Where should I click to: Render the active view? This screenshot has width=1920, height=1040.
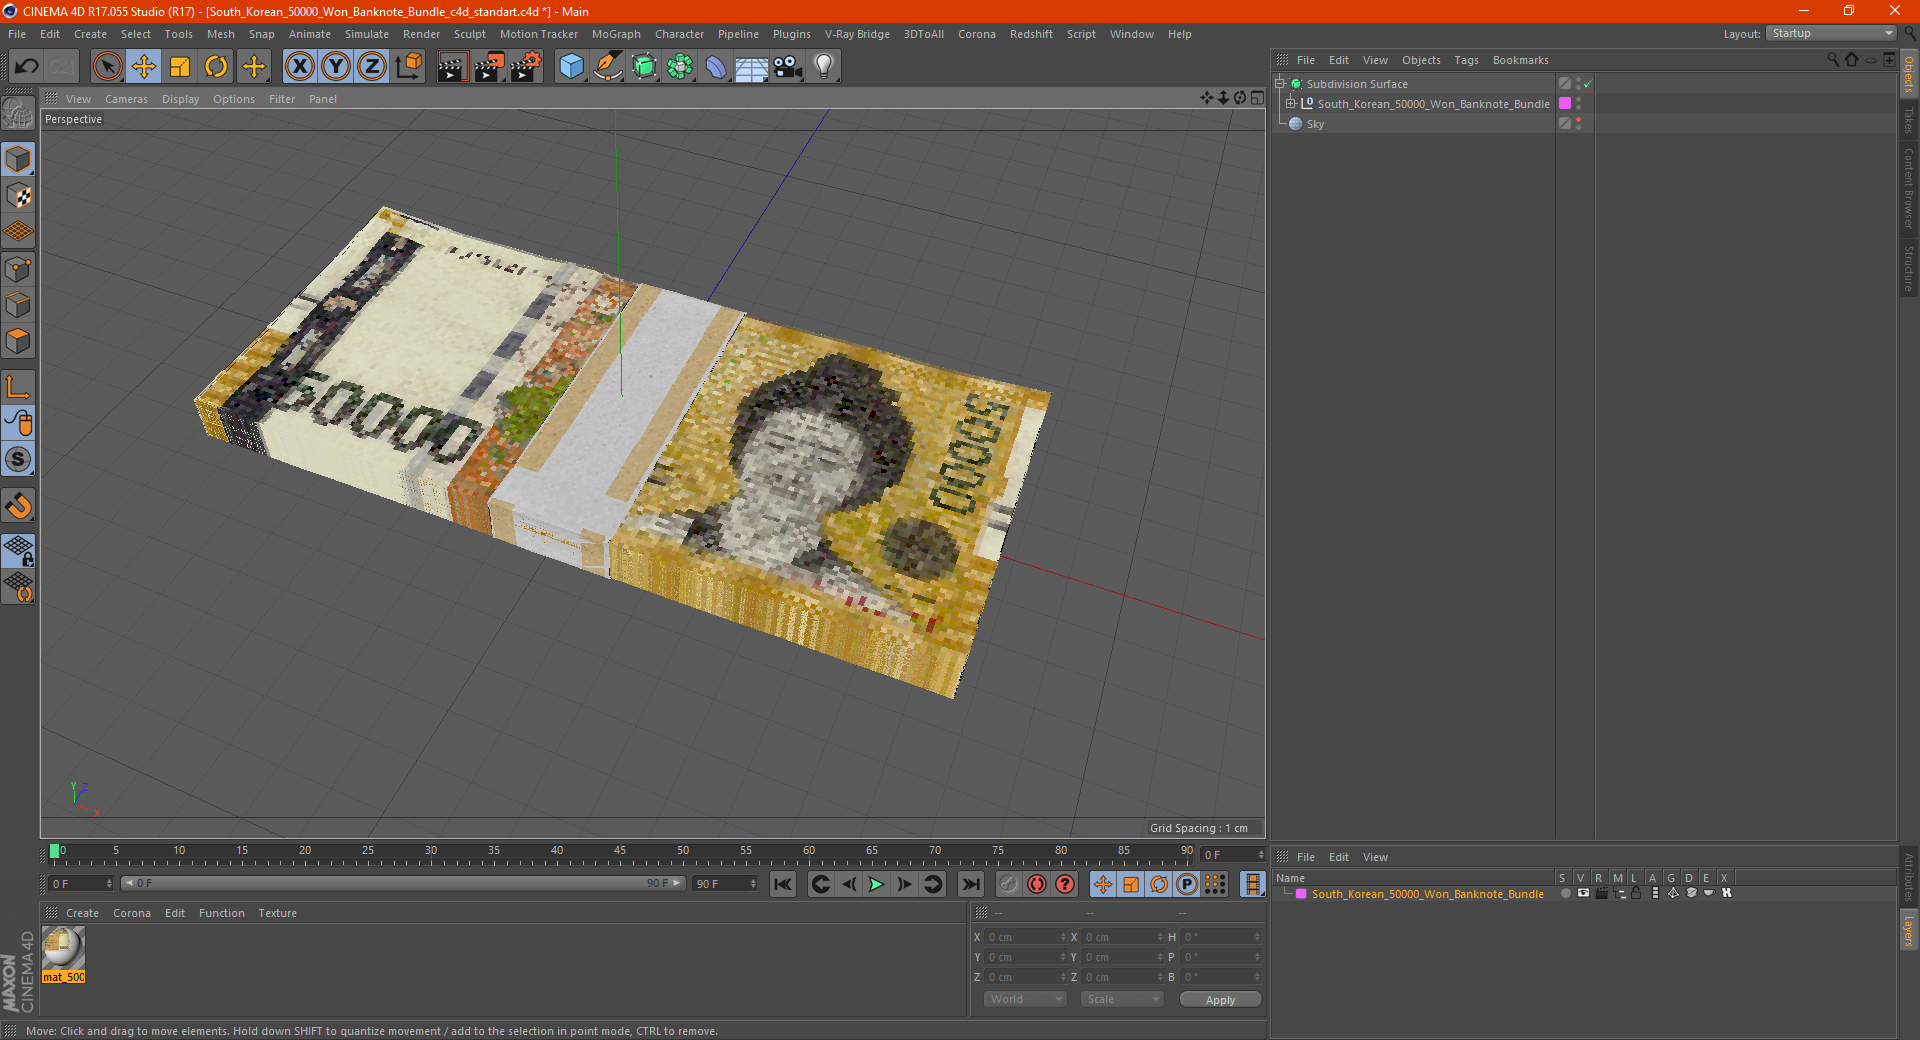click(x=452, y=67)
